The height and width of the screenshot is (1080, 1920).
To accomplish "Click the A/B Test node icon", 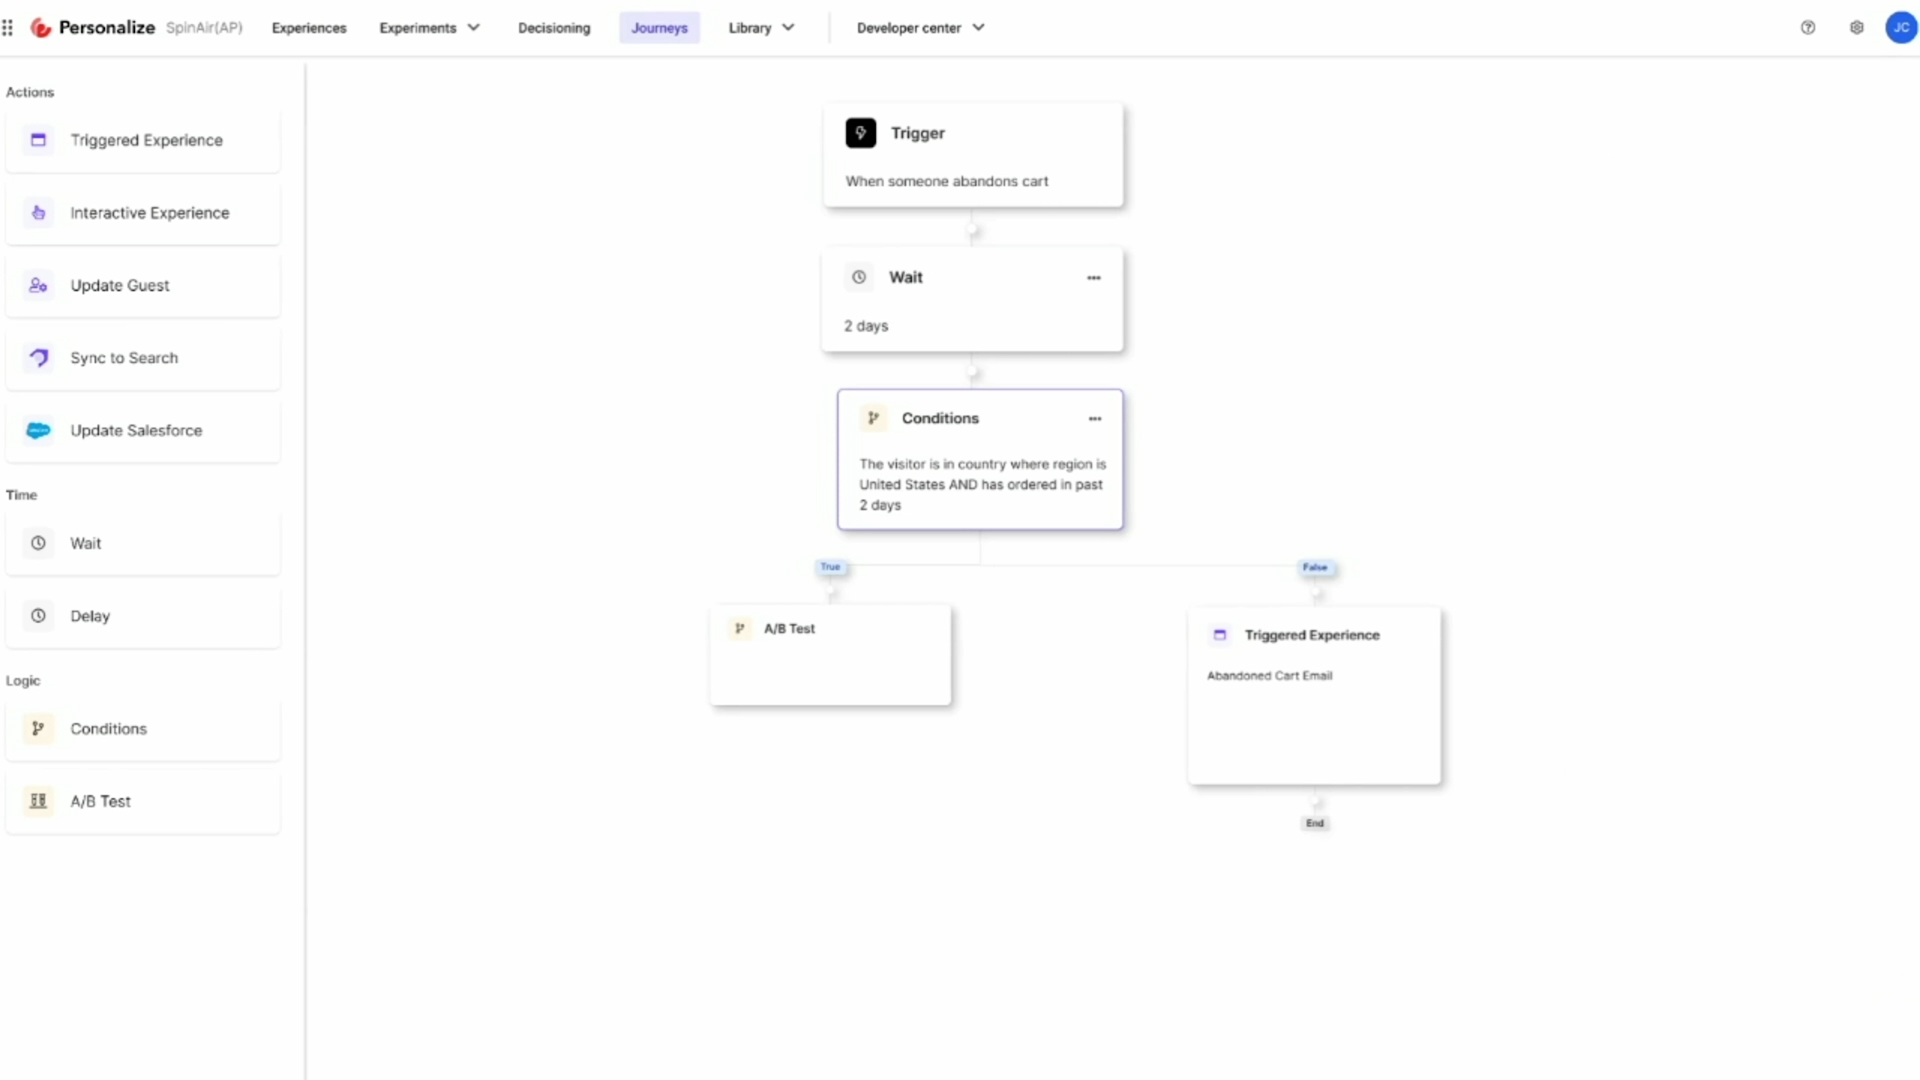I will [740, 628].
